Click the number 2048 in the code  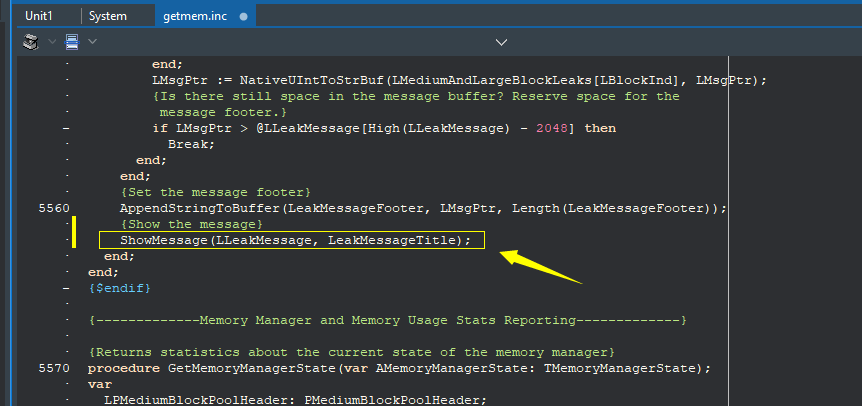(551, 129)
